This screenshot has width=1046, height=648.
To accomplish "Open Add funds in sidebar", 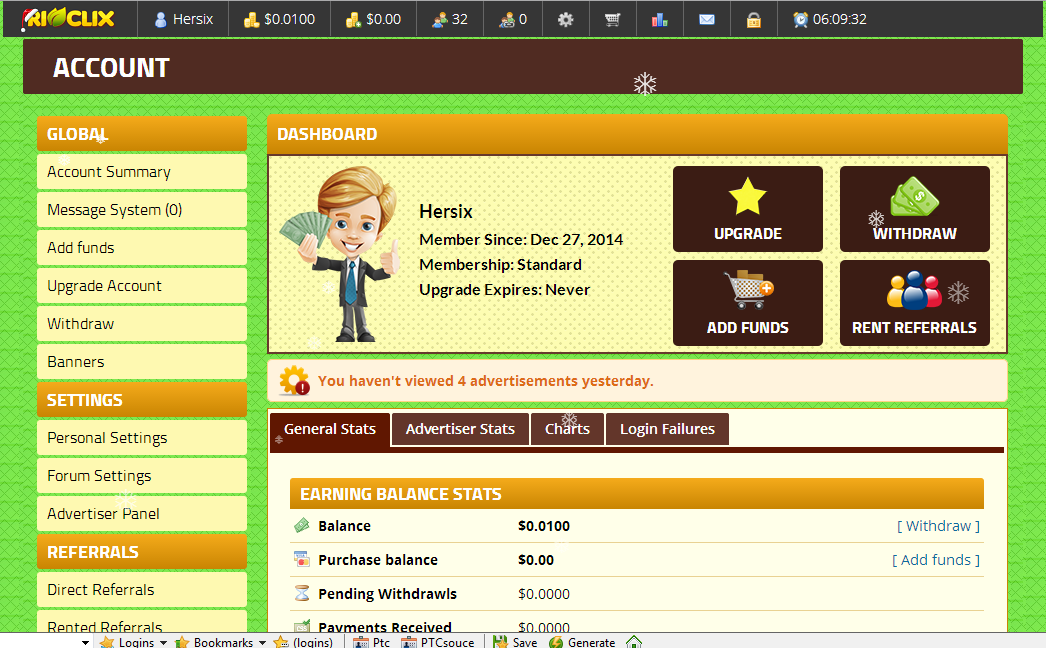I will click(142, 248).
